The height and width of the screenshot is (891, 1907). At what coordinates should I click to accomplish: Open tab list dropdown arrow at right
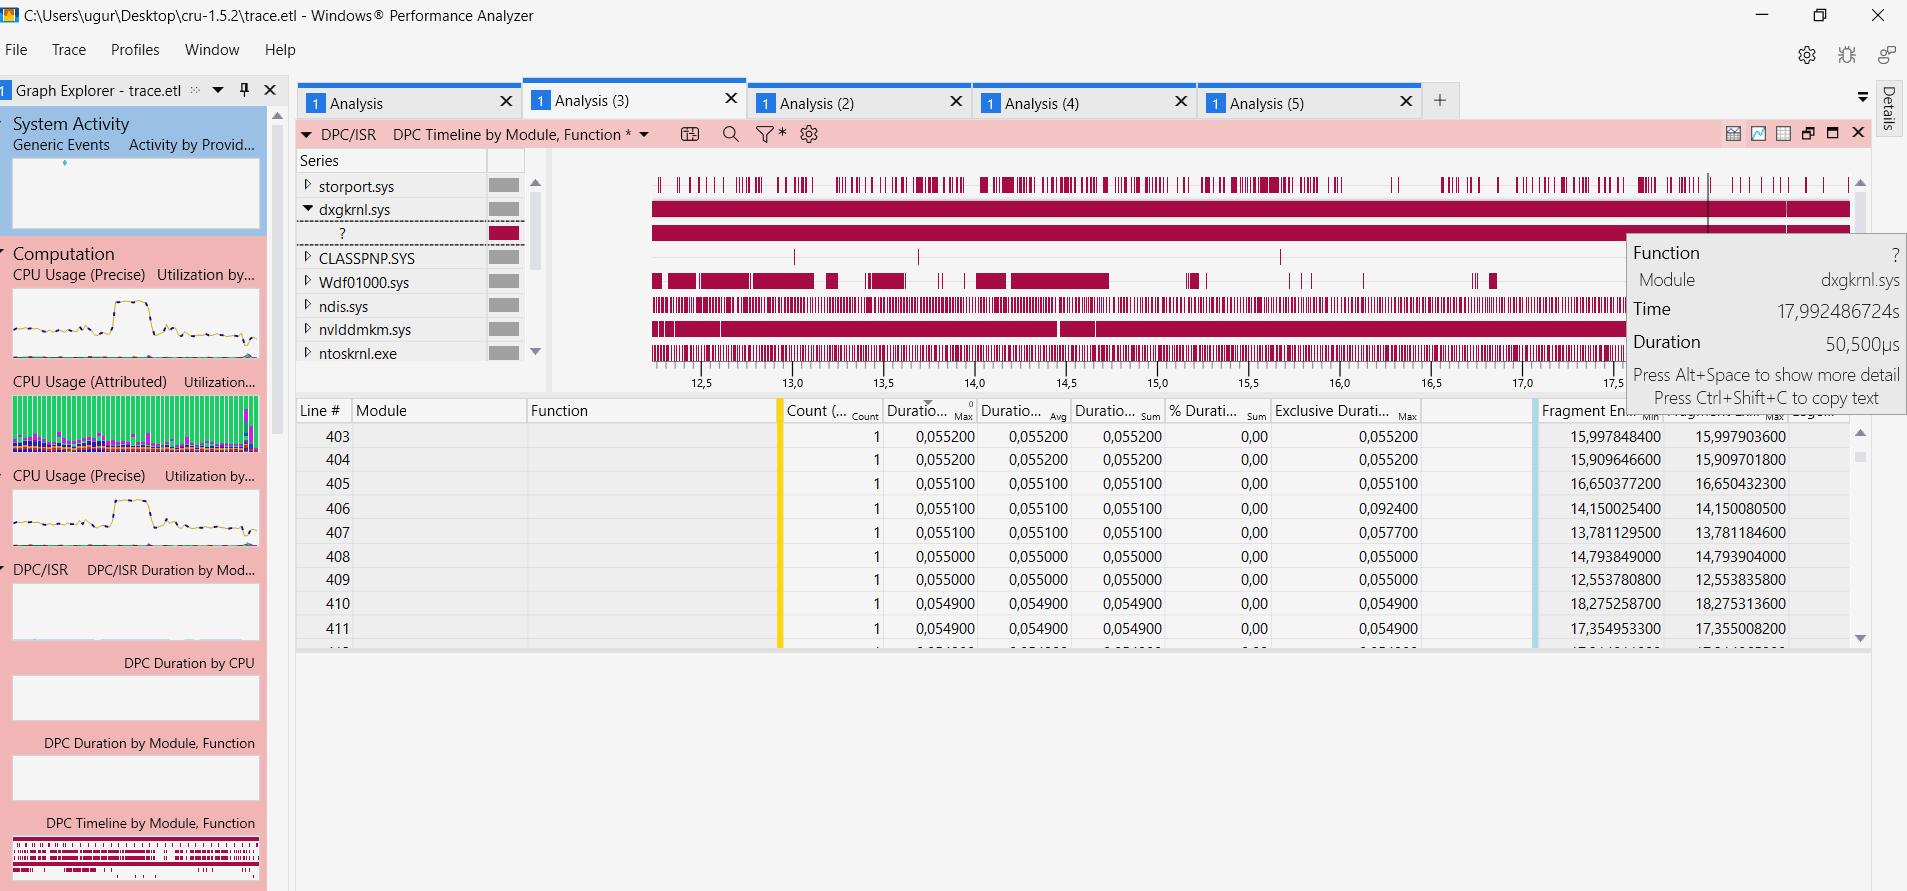(1862, 97)
